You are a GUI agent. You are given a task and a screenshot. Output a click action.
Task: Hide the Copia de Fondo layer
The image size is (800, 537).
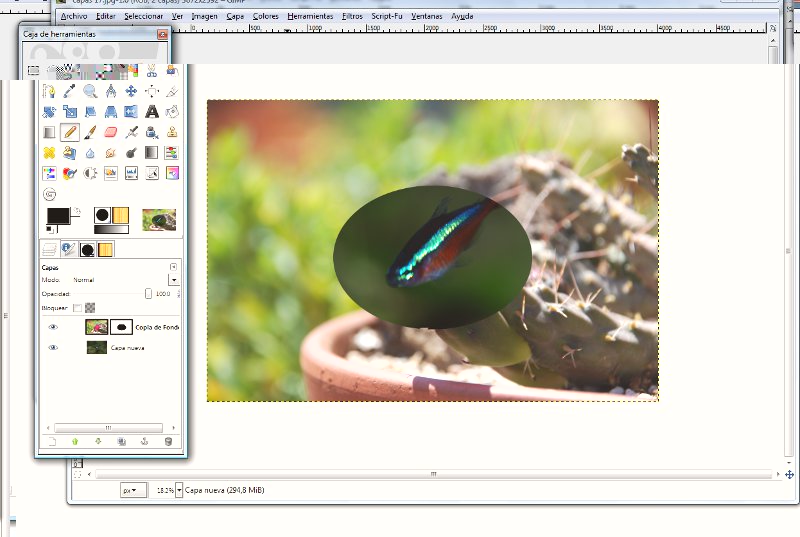pos(53,327)
